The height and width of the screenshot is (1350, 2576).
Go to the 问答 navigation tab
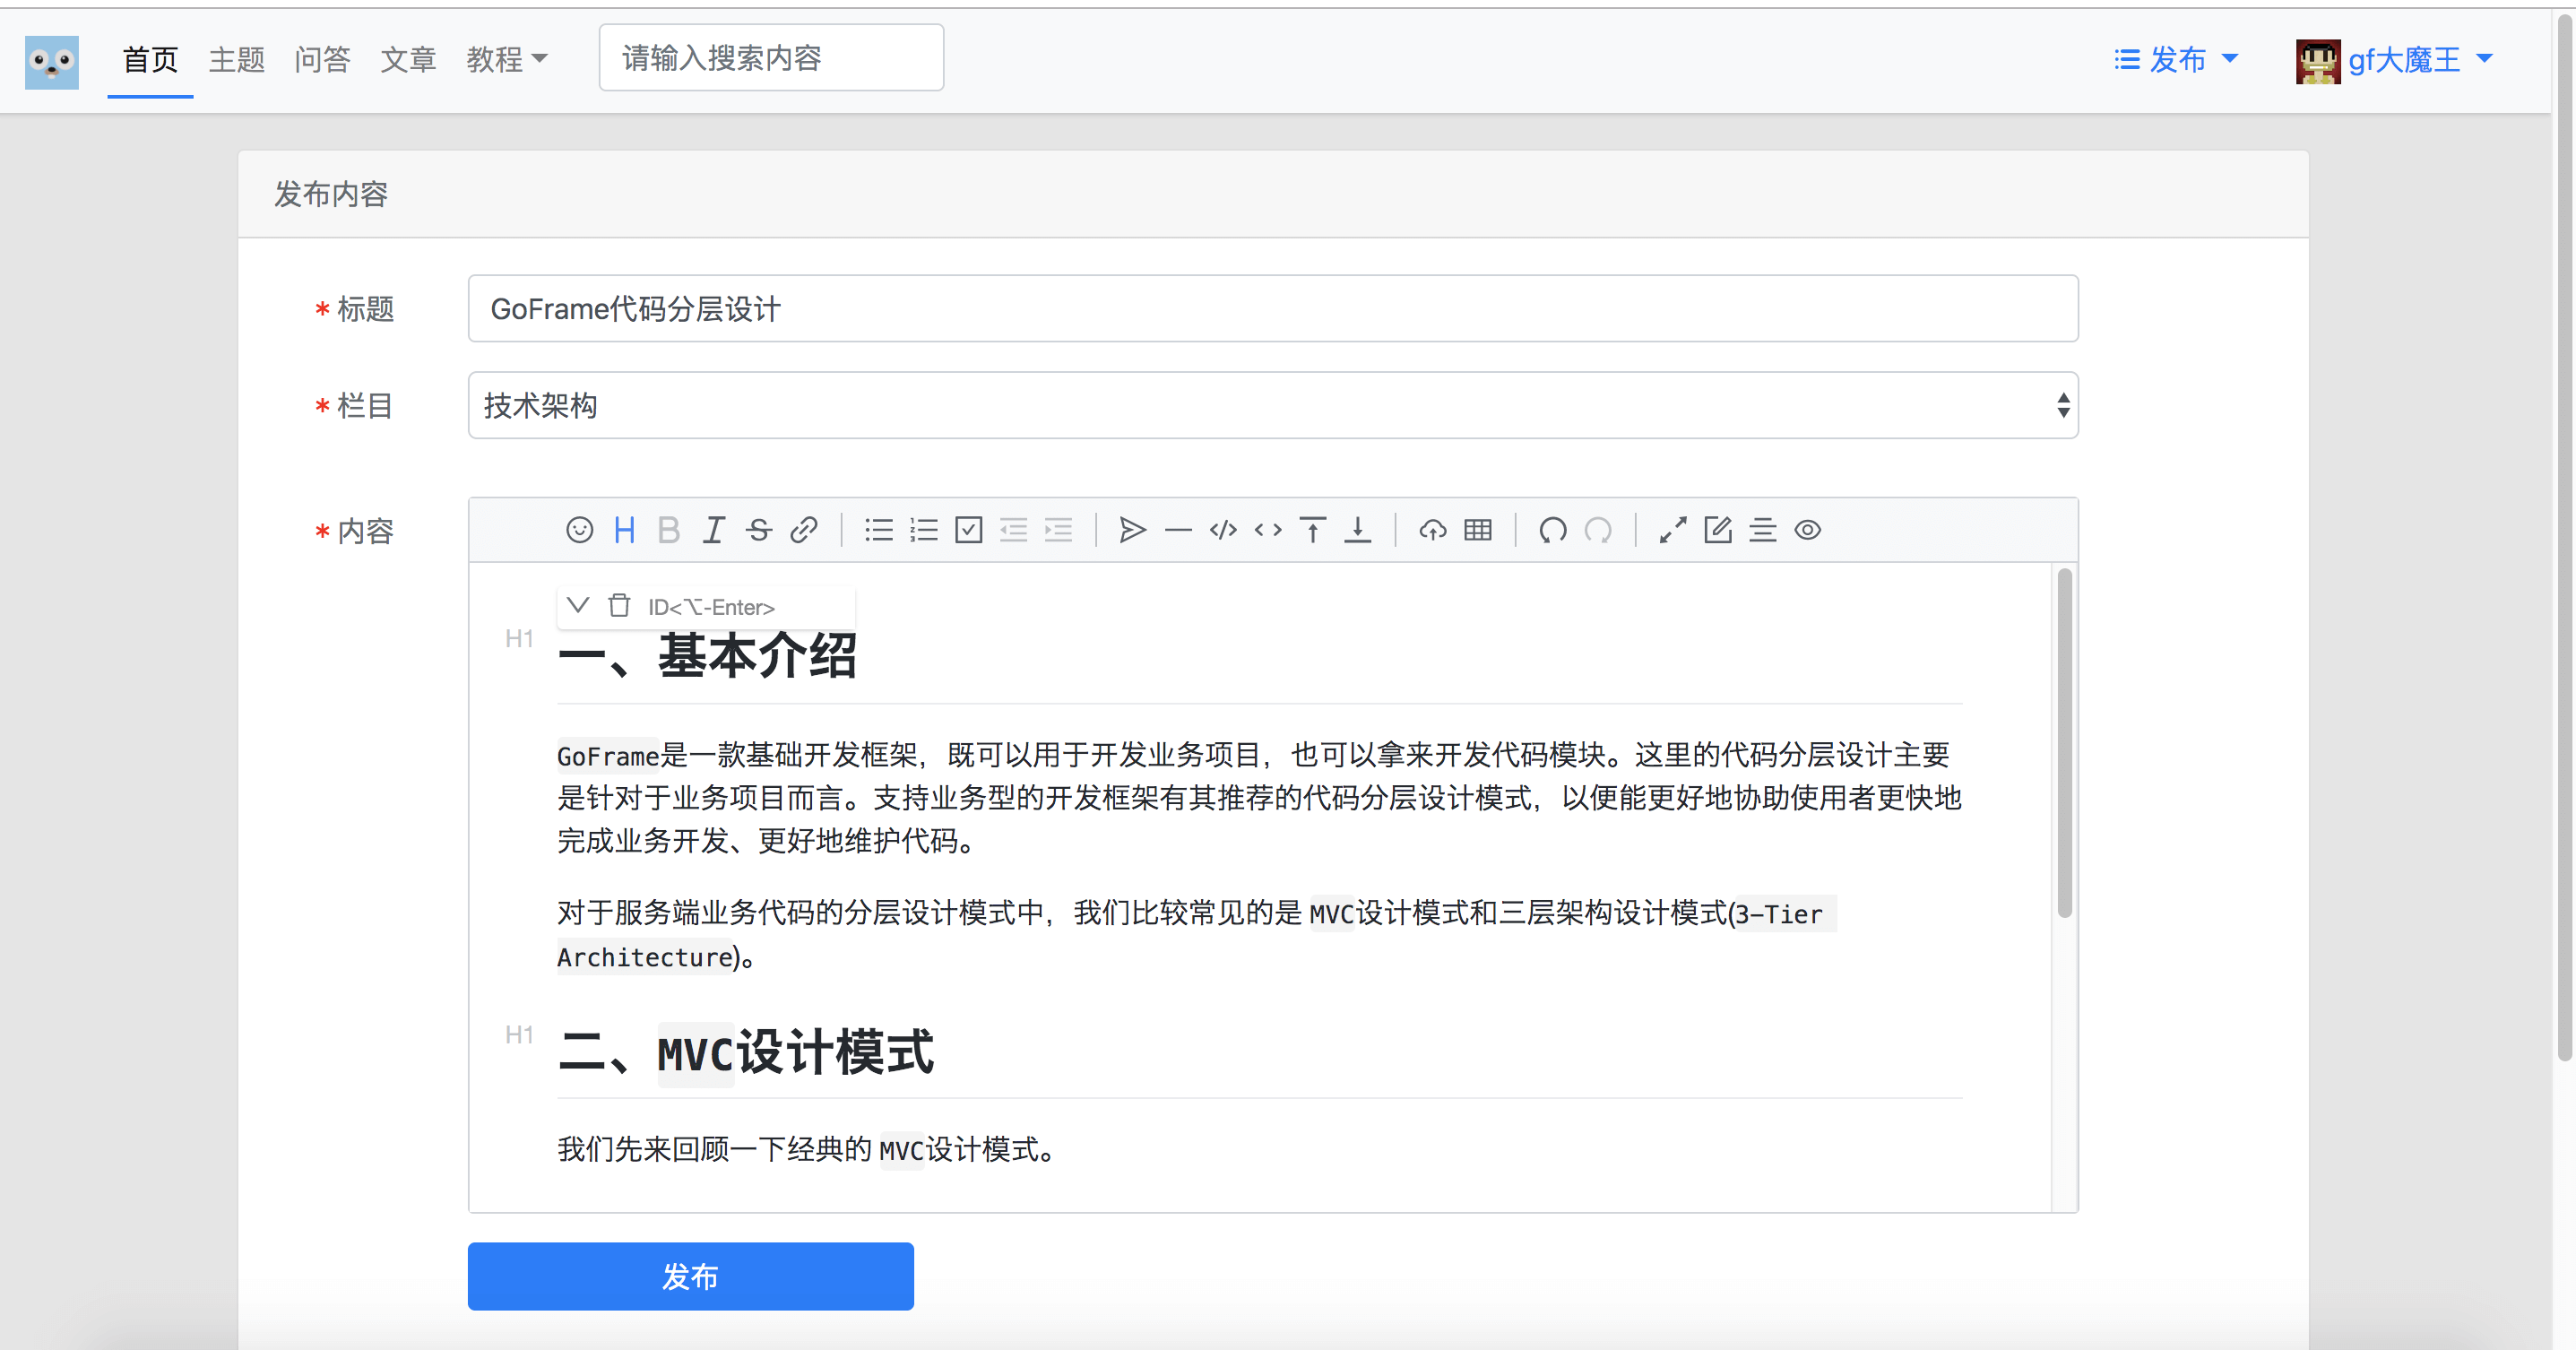(x=322, y=59)
